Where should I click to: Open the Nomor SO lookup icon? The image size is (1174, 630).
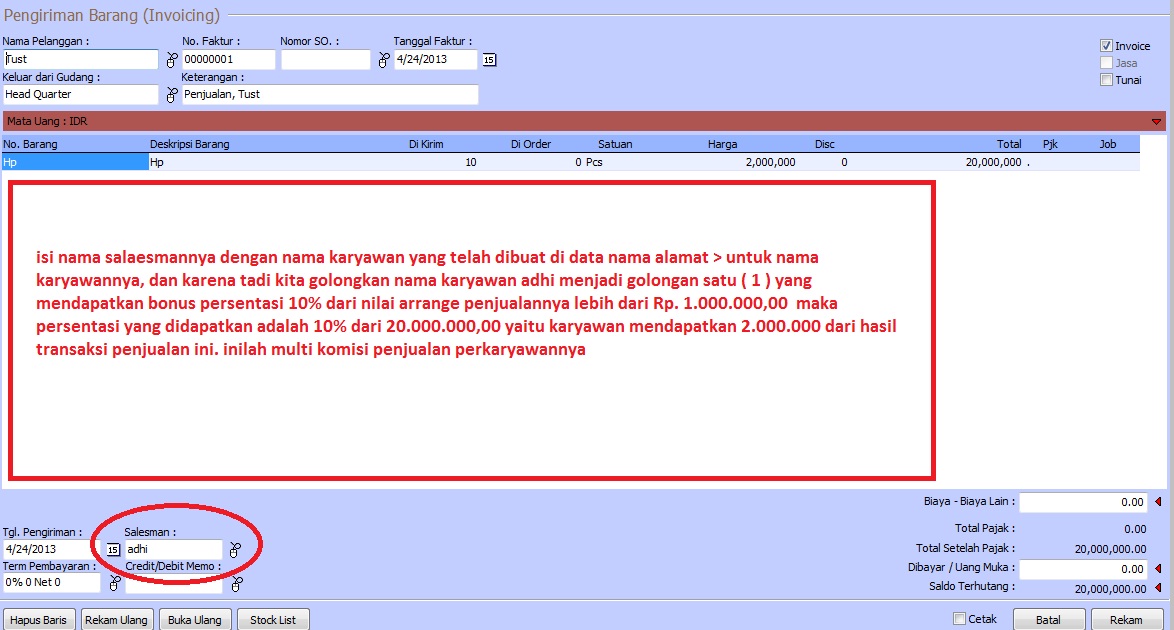(383, 61)
